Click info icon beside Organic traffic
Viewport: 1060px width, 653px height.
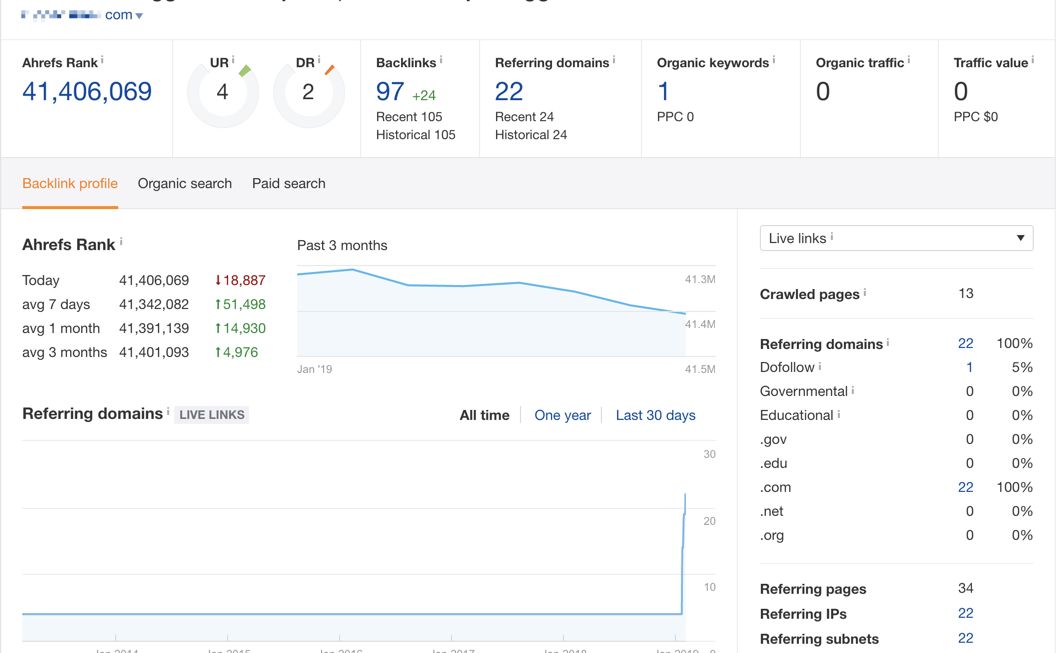tap(909, 61)
